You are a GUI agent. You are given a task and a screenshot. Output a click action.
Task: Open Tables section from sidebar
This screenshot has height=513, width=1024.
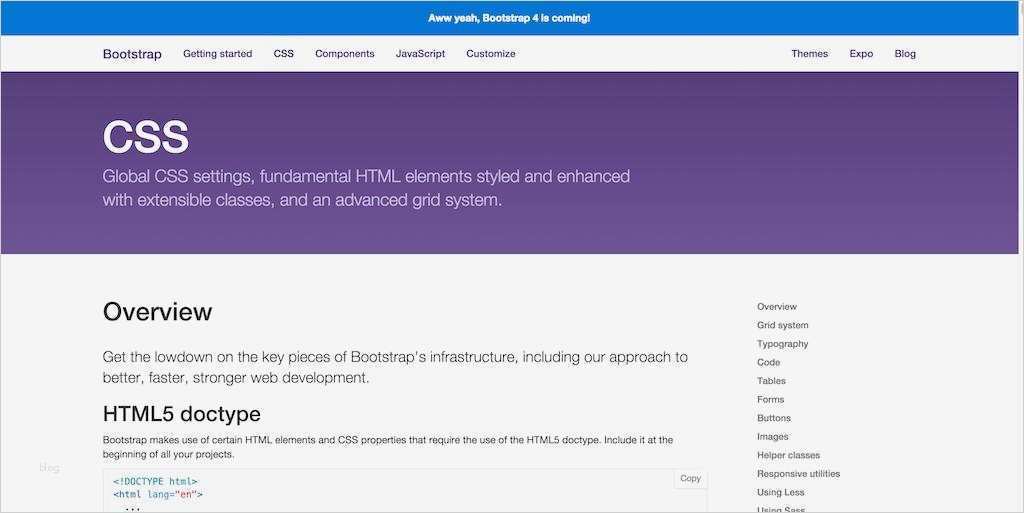772,381
